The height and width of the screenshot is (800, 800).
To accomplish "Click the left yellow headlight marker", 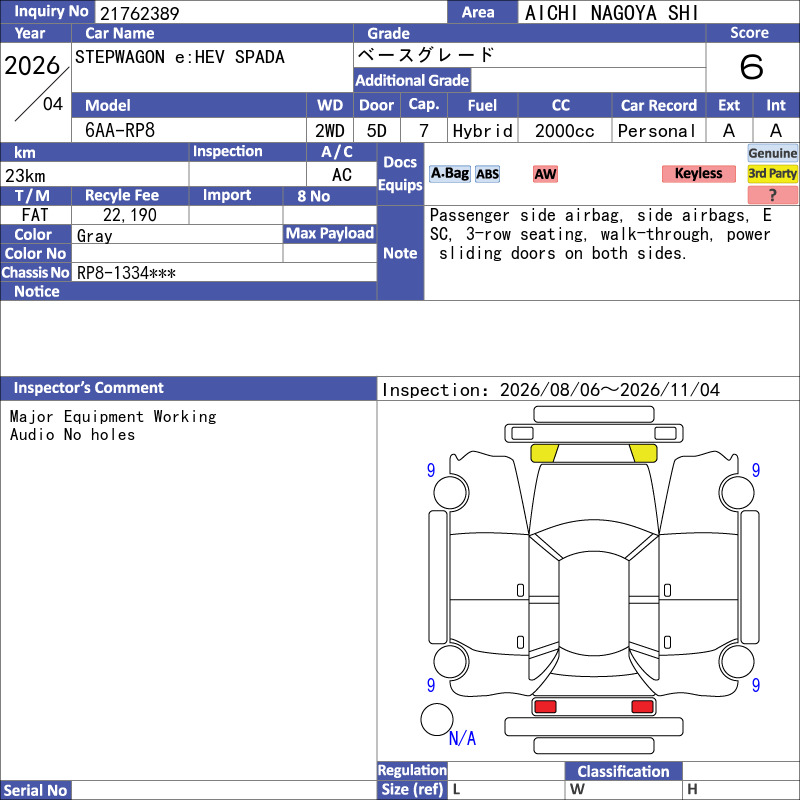I will pyautogui.click(x=544, y=453).
